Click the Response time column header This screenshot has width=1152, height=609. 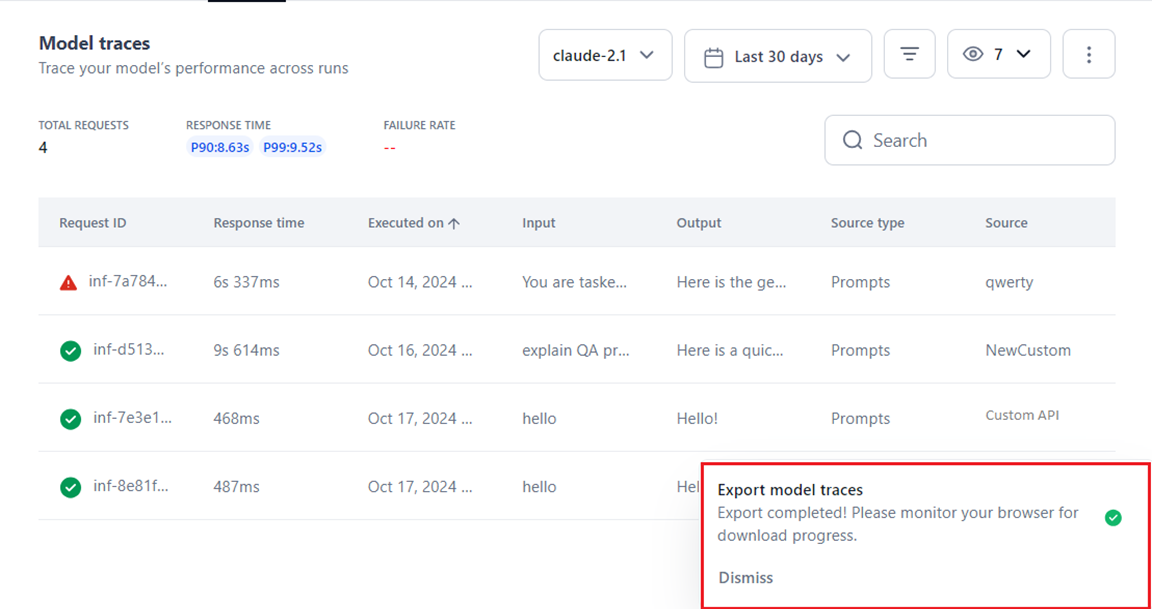tap(258, 223)
